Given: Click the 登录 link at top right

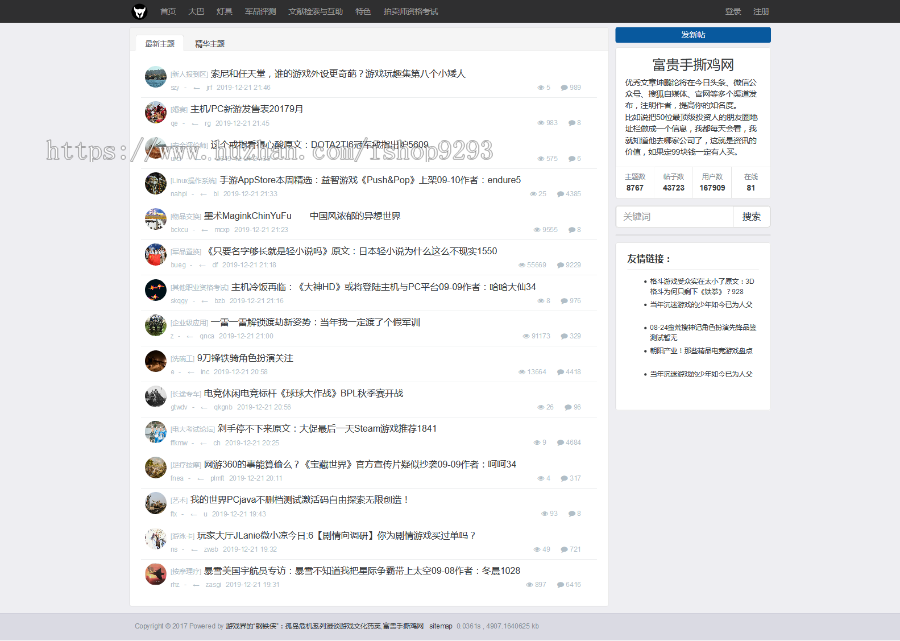Looking at the screenshot, I should (x=733, y=11).
